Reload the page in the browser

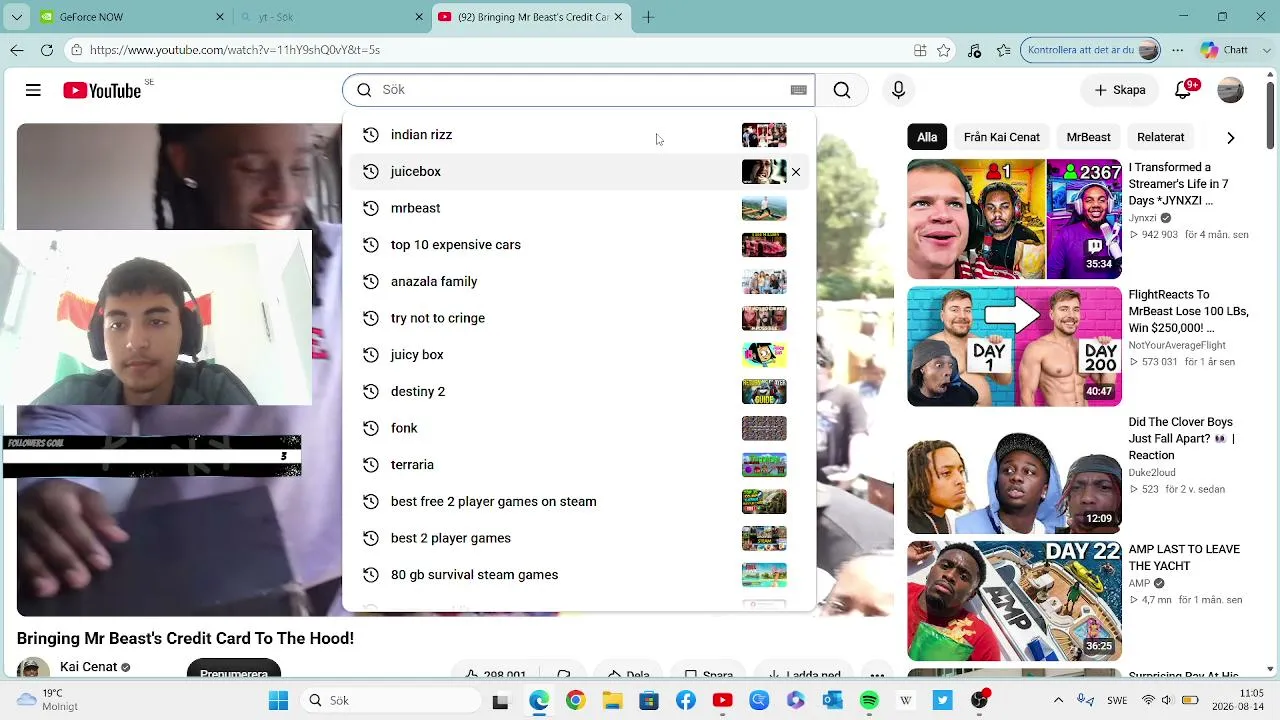point(47,50)
